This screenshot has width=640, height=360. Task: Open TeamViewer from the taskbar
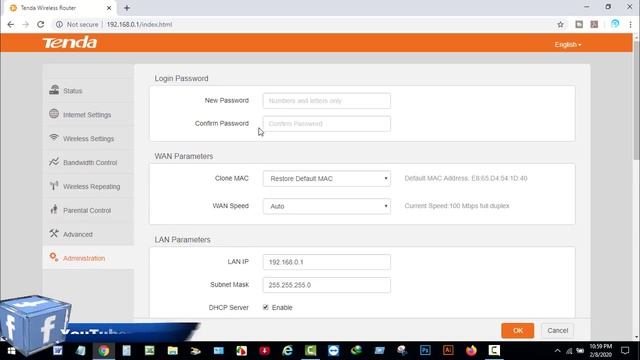pyautogui.click(x=333, y=351)
